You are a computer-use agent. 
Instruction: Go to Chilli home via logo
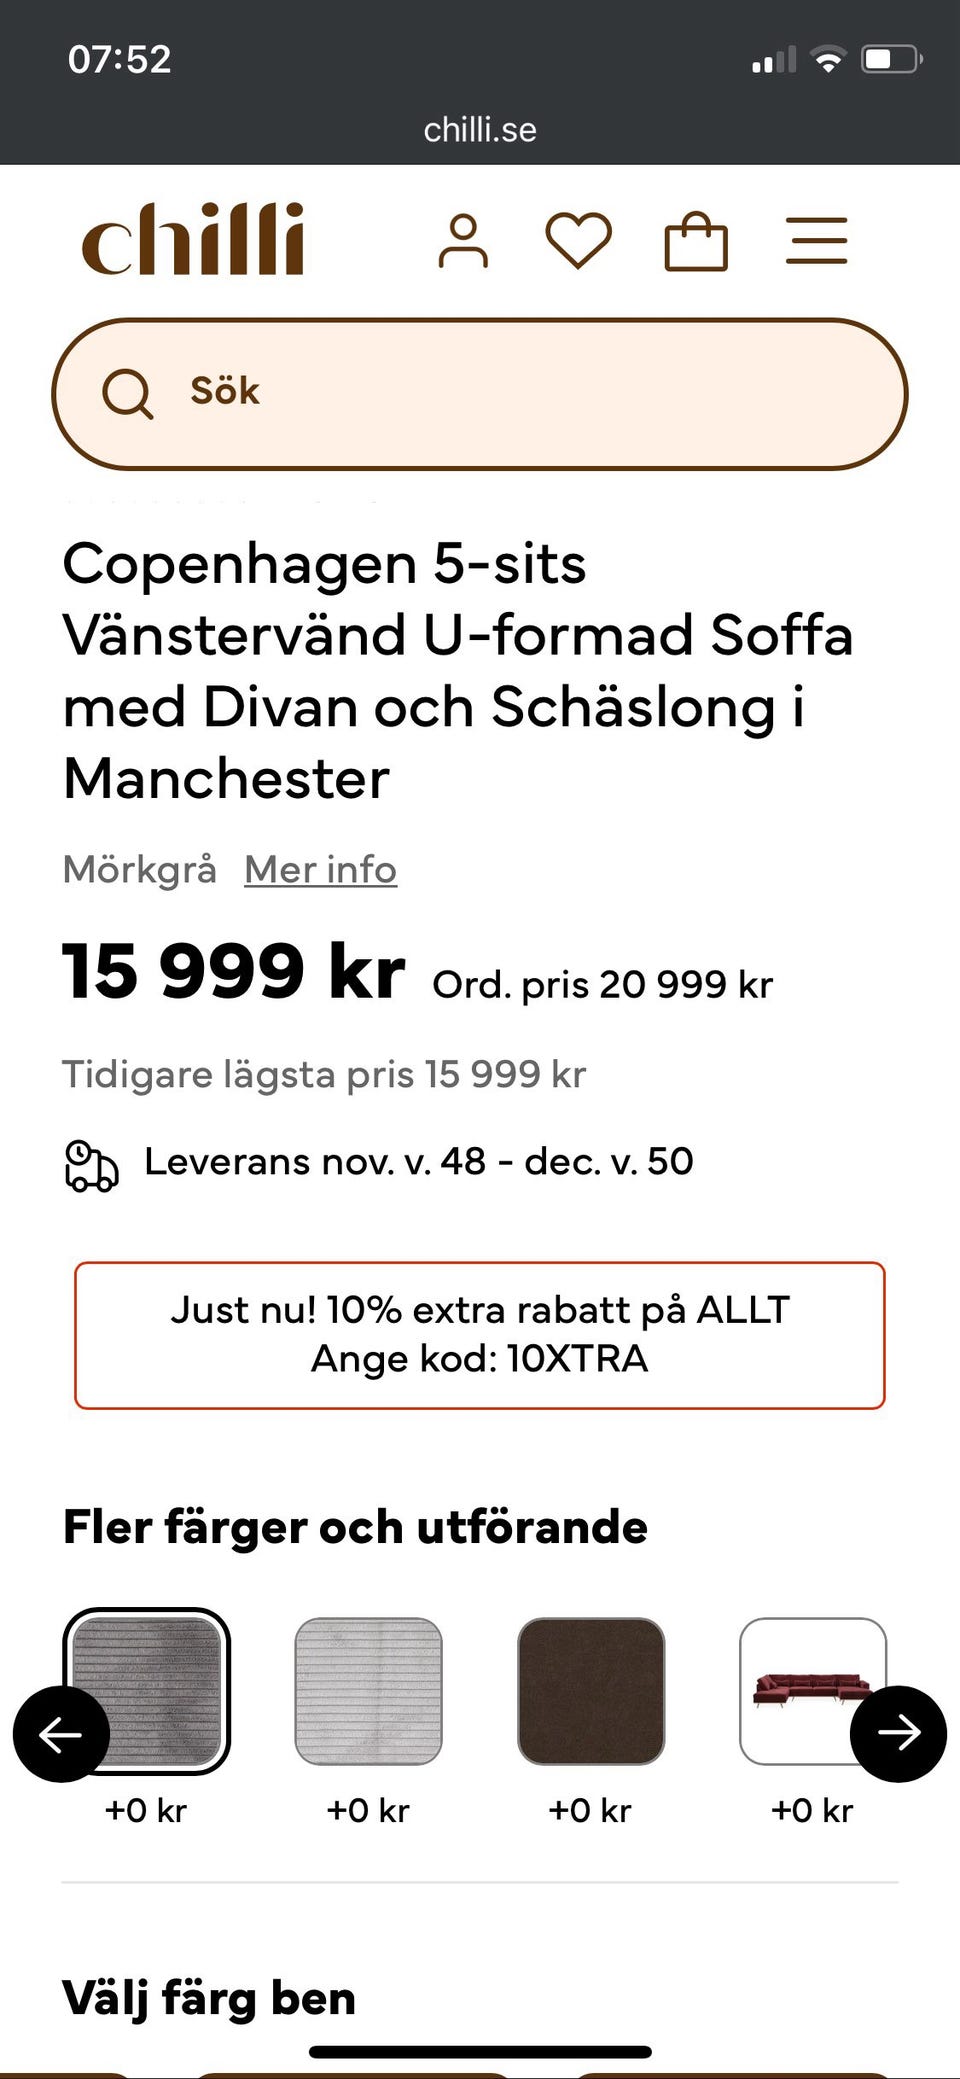tap(193, 240)
